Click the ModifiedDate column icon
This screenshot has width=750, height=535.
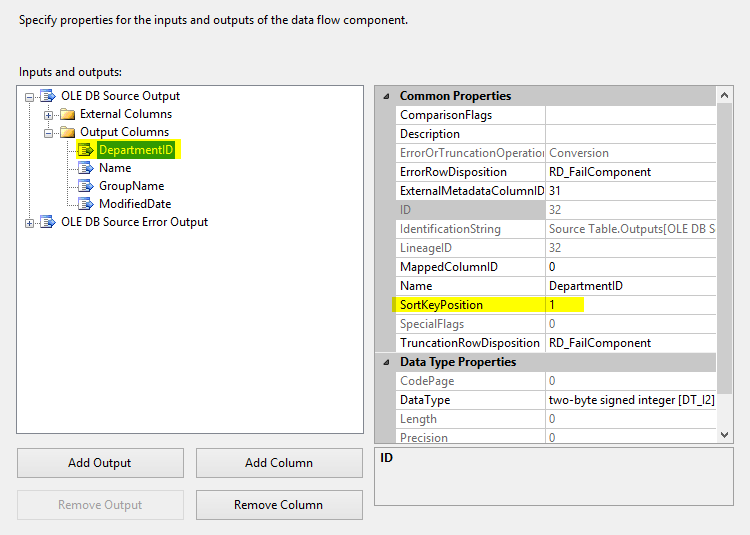click(86, 204)
